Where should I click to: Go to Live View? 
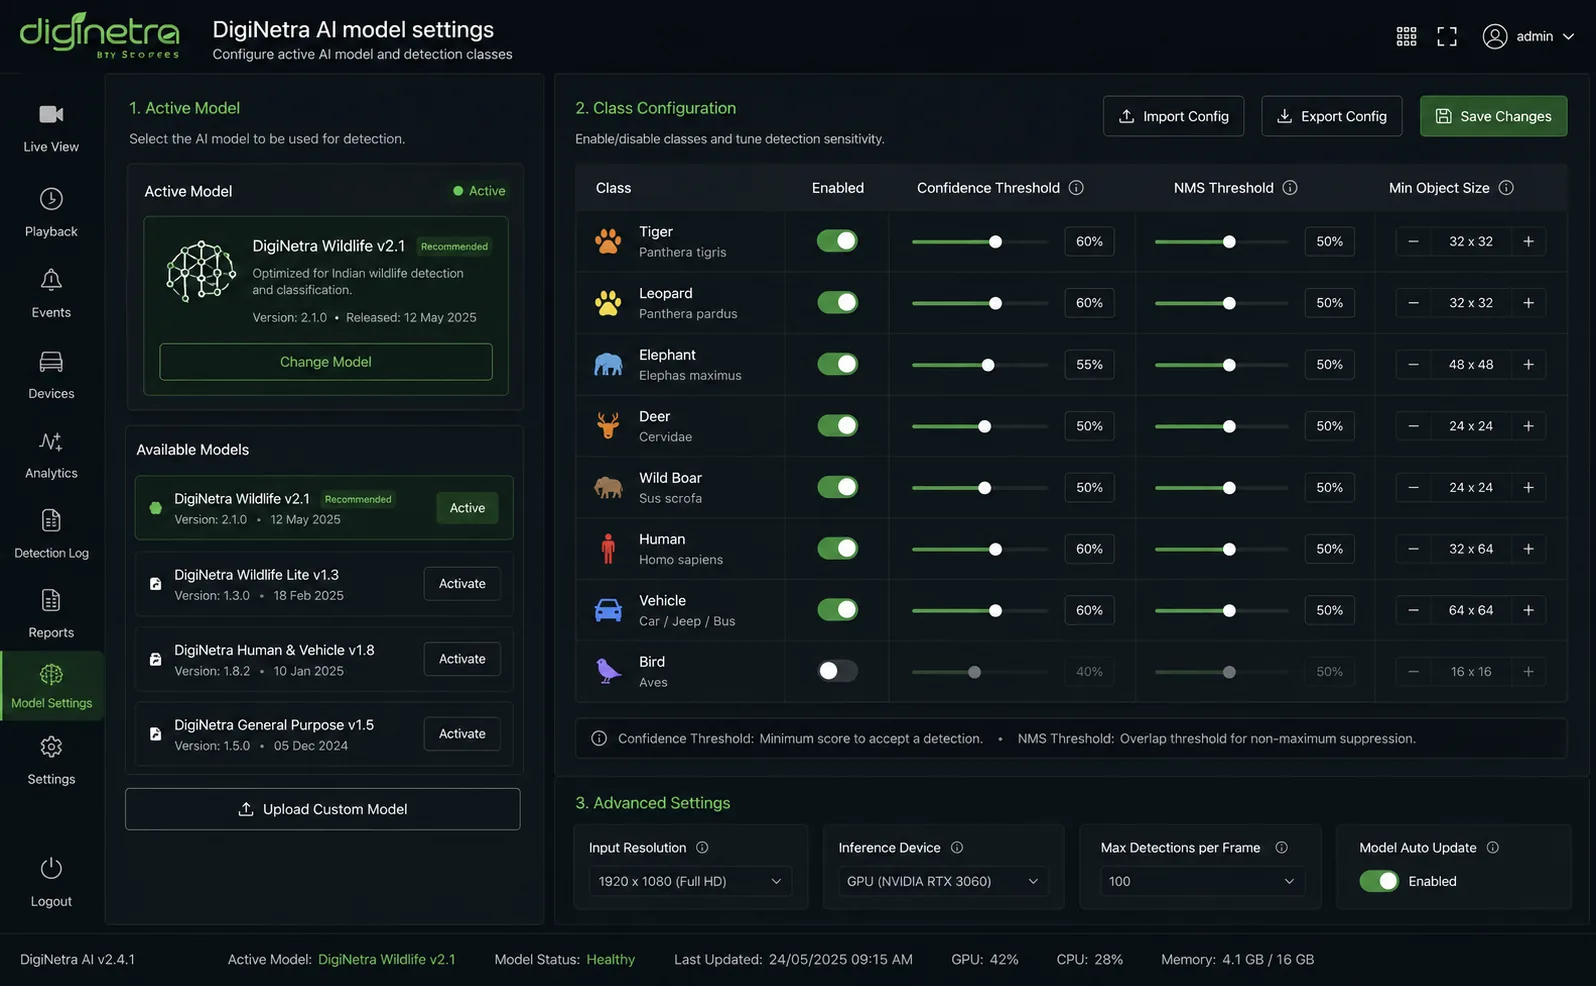(51, 128)
